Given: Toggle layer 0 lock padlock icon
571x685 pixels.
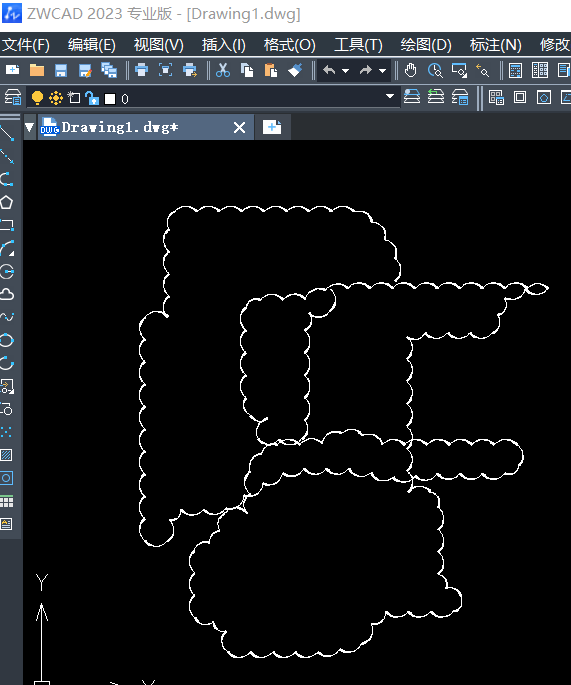Looking at the screenshot, I should tap(92, 98).
